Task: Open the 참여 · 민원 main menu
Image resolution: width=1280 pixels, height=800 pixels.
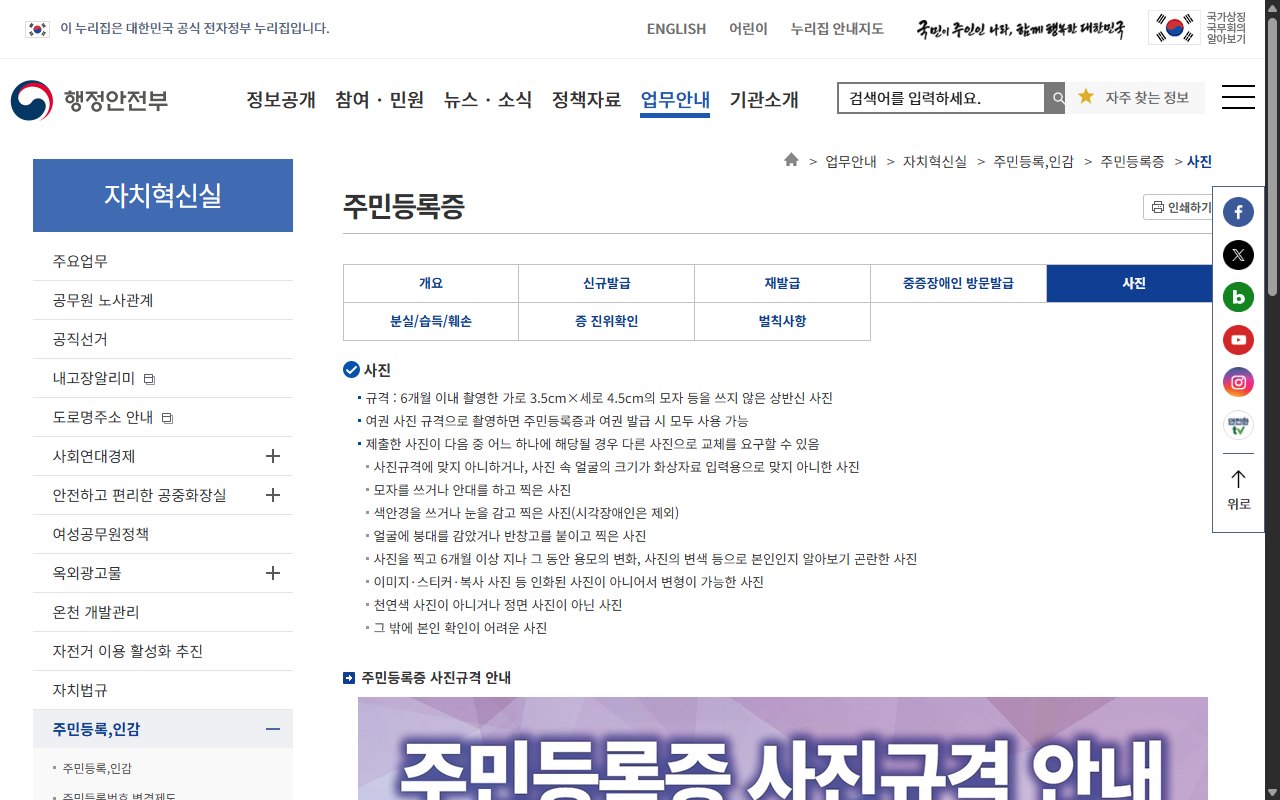Action: (x=380, y=100)
